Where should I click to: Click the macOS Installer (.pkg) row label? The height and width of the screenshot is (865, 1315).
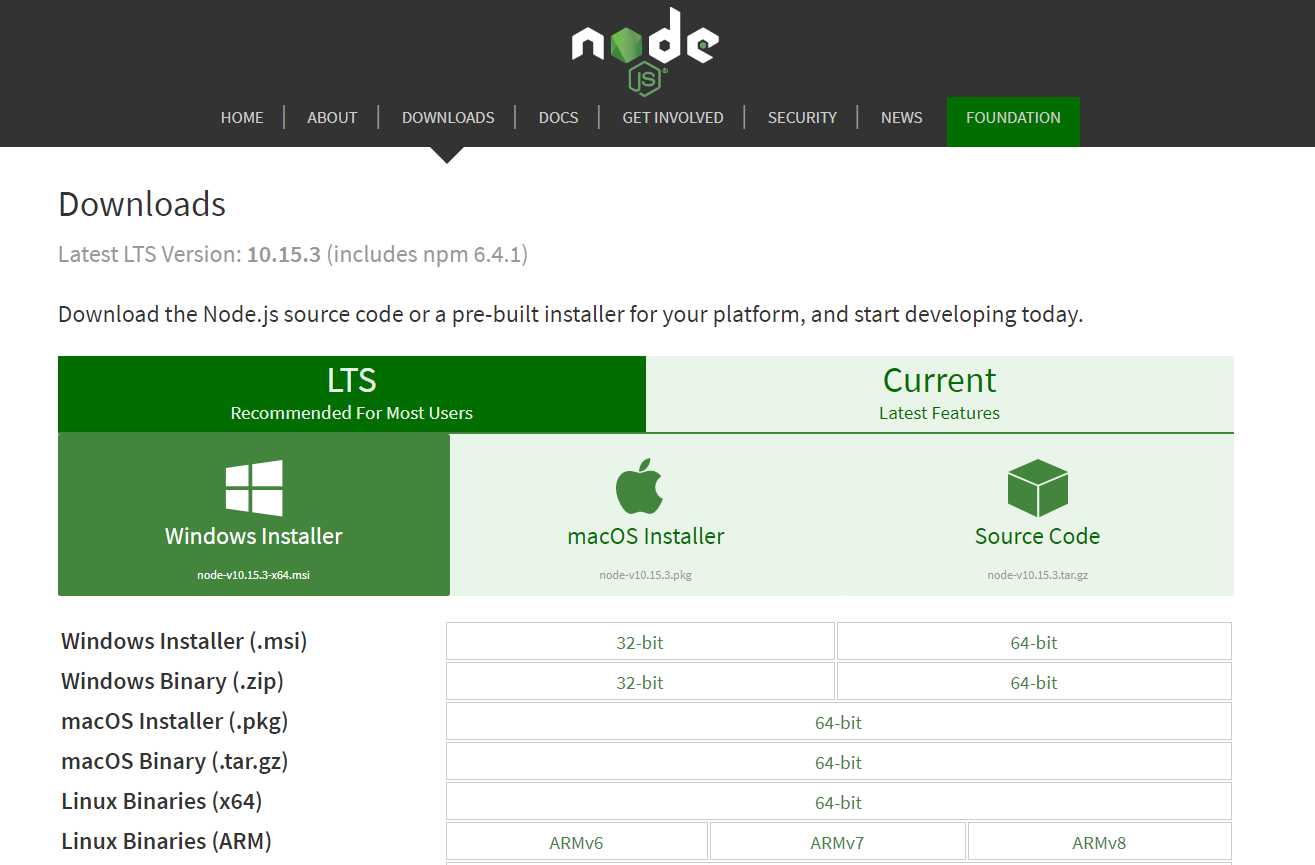coord(175,721)
